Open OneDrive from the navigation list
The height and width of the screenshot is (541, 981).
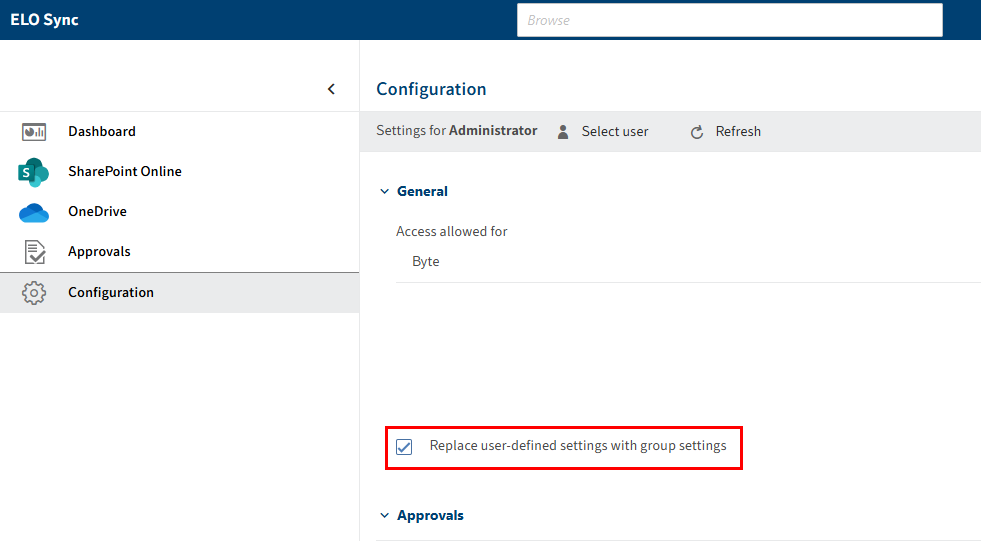coord(97,212)
